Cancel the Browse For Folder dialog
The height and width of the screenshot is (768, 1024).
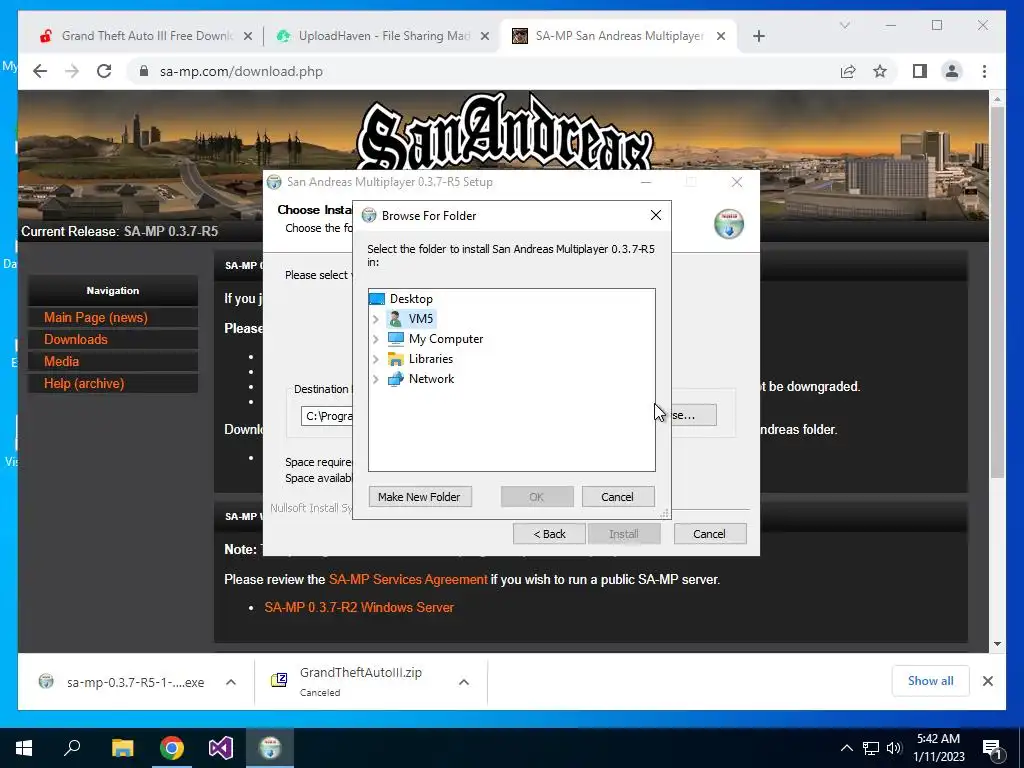(617, 497)
